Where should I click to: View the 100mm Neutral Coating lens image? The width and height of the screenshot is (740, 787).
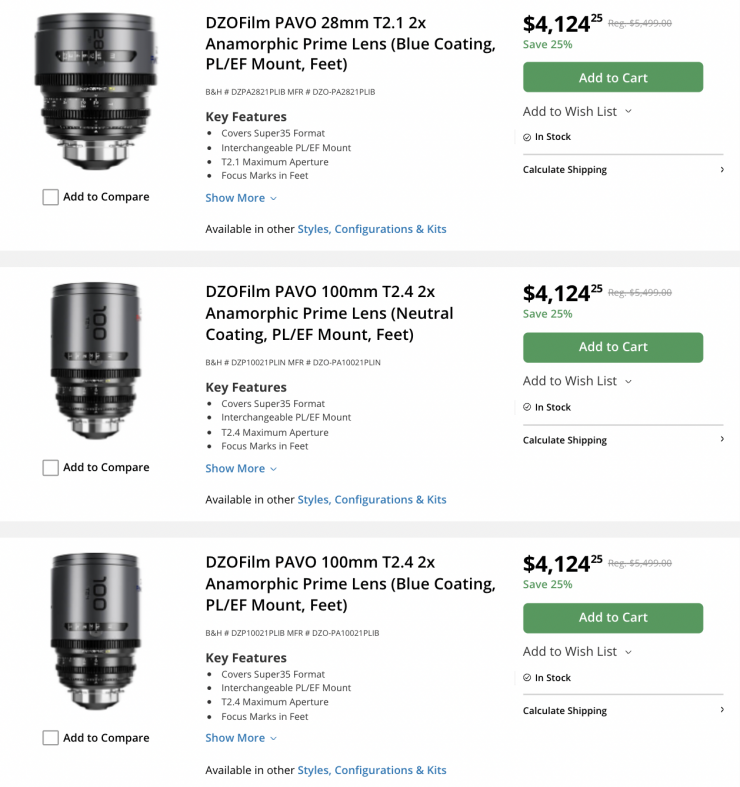(x=96, y=362)
